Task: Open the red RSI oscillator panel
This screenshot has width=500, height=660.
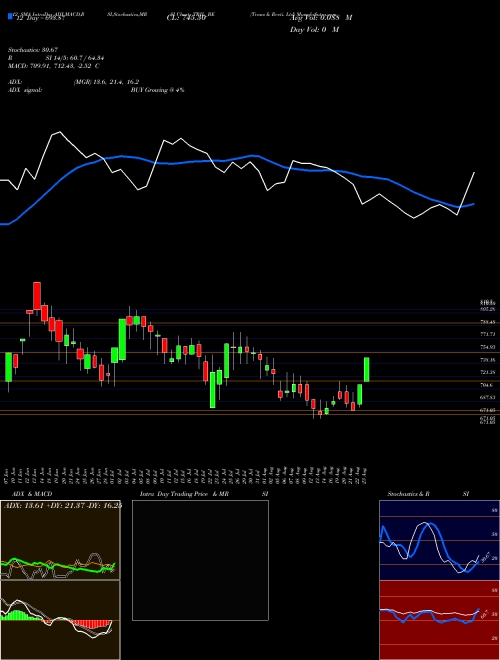Action: 439,620
